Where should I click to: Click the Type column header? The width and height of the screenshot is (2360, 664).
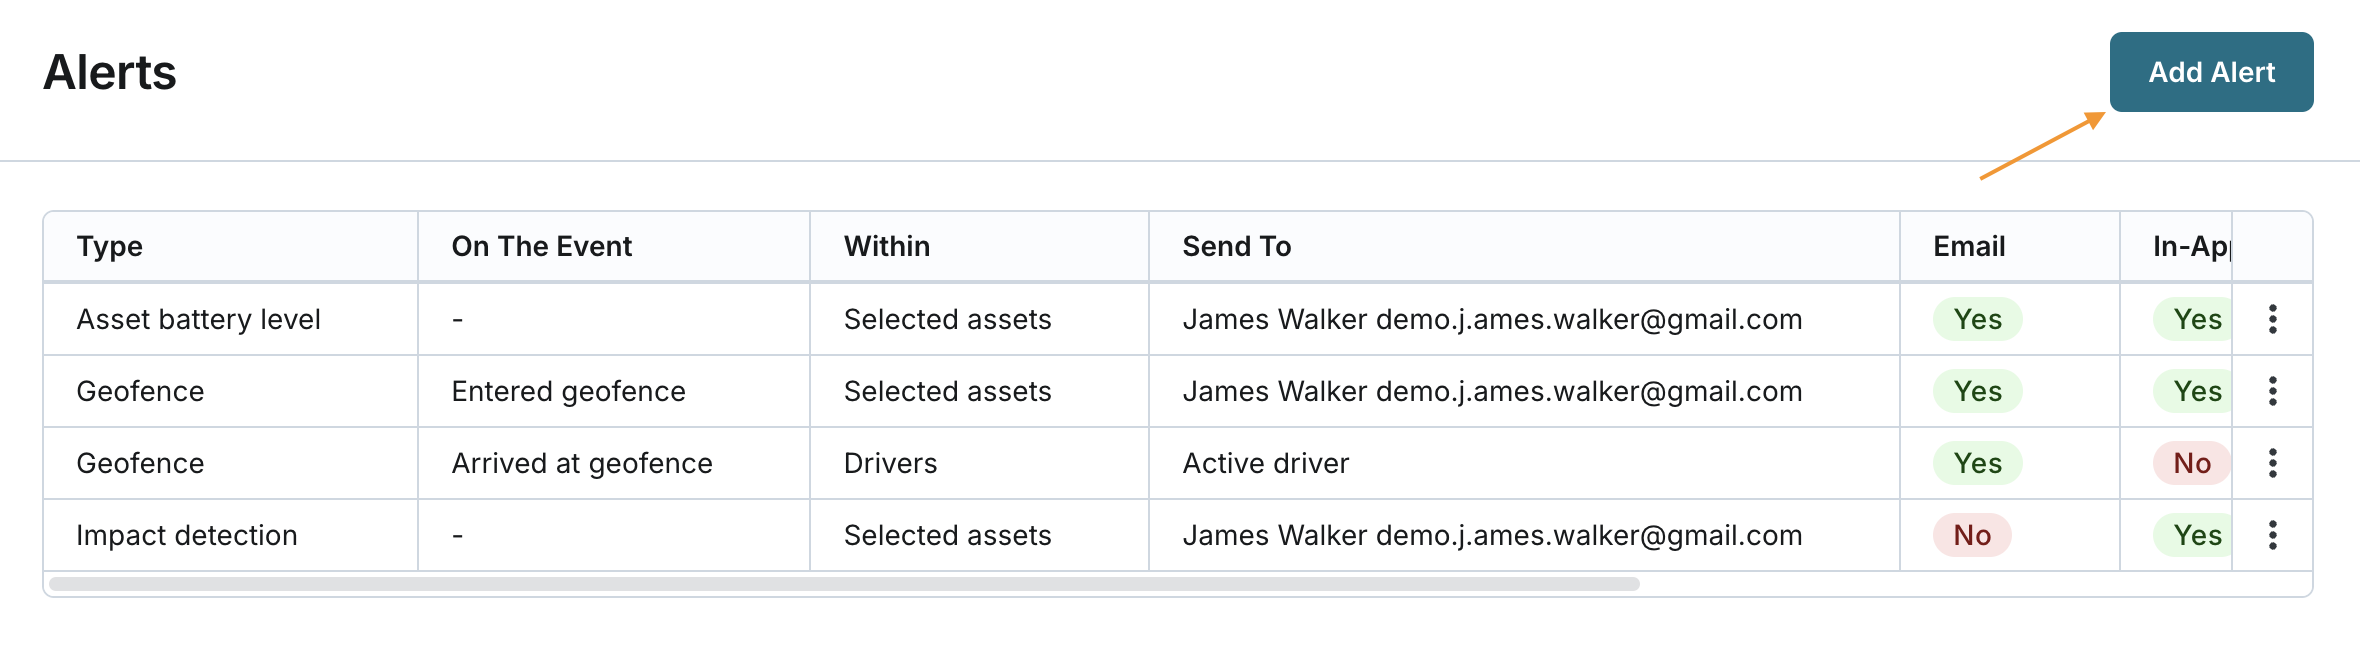pos(110,247)
